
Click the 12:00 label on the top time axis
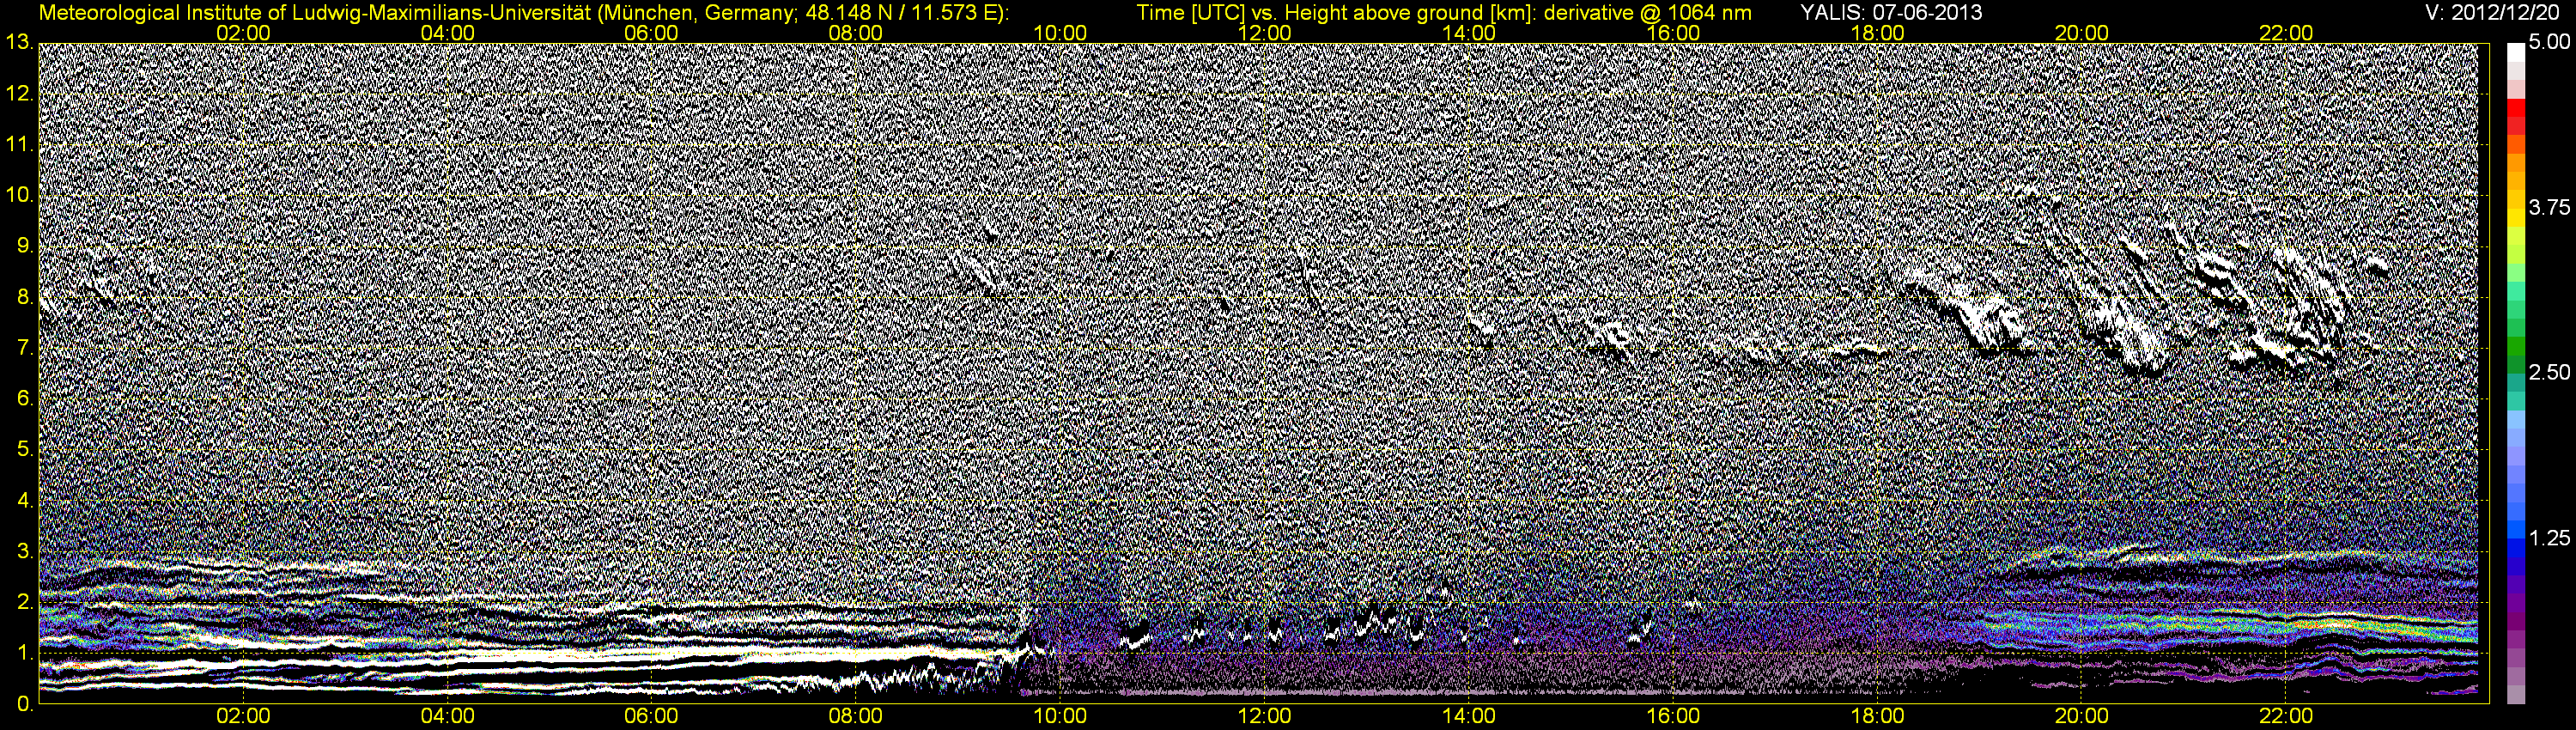point(1264,33)
